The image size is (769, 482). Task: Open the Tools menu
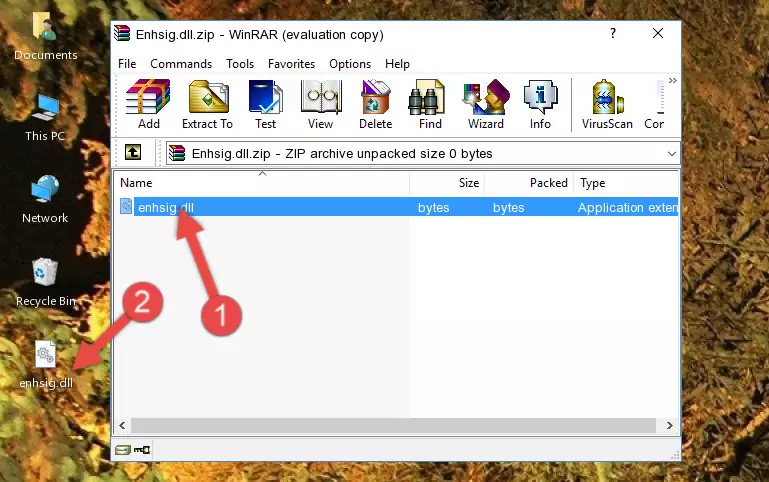[x=240, y=64]
